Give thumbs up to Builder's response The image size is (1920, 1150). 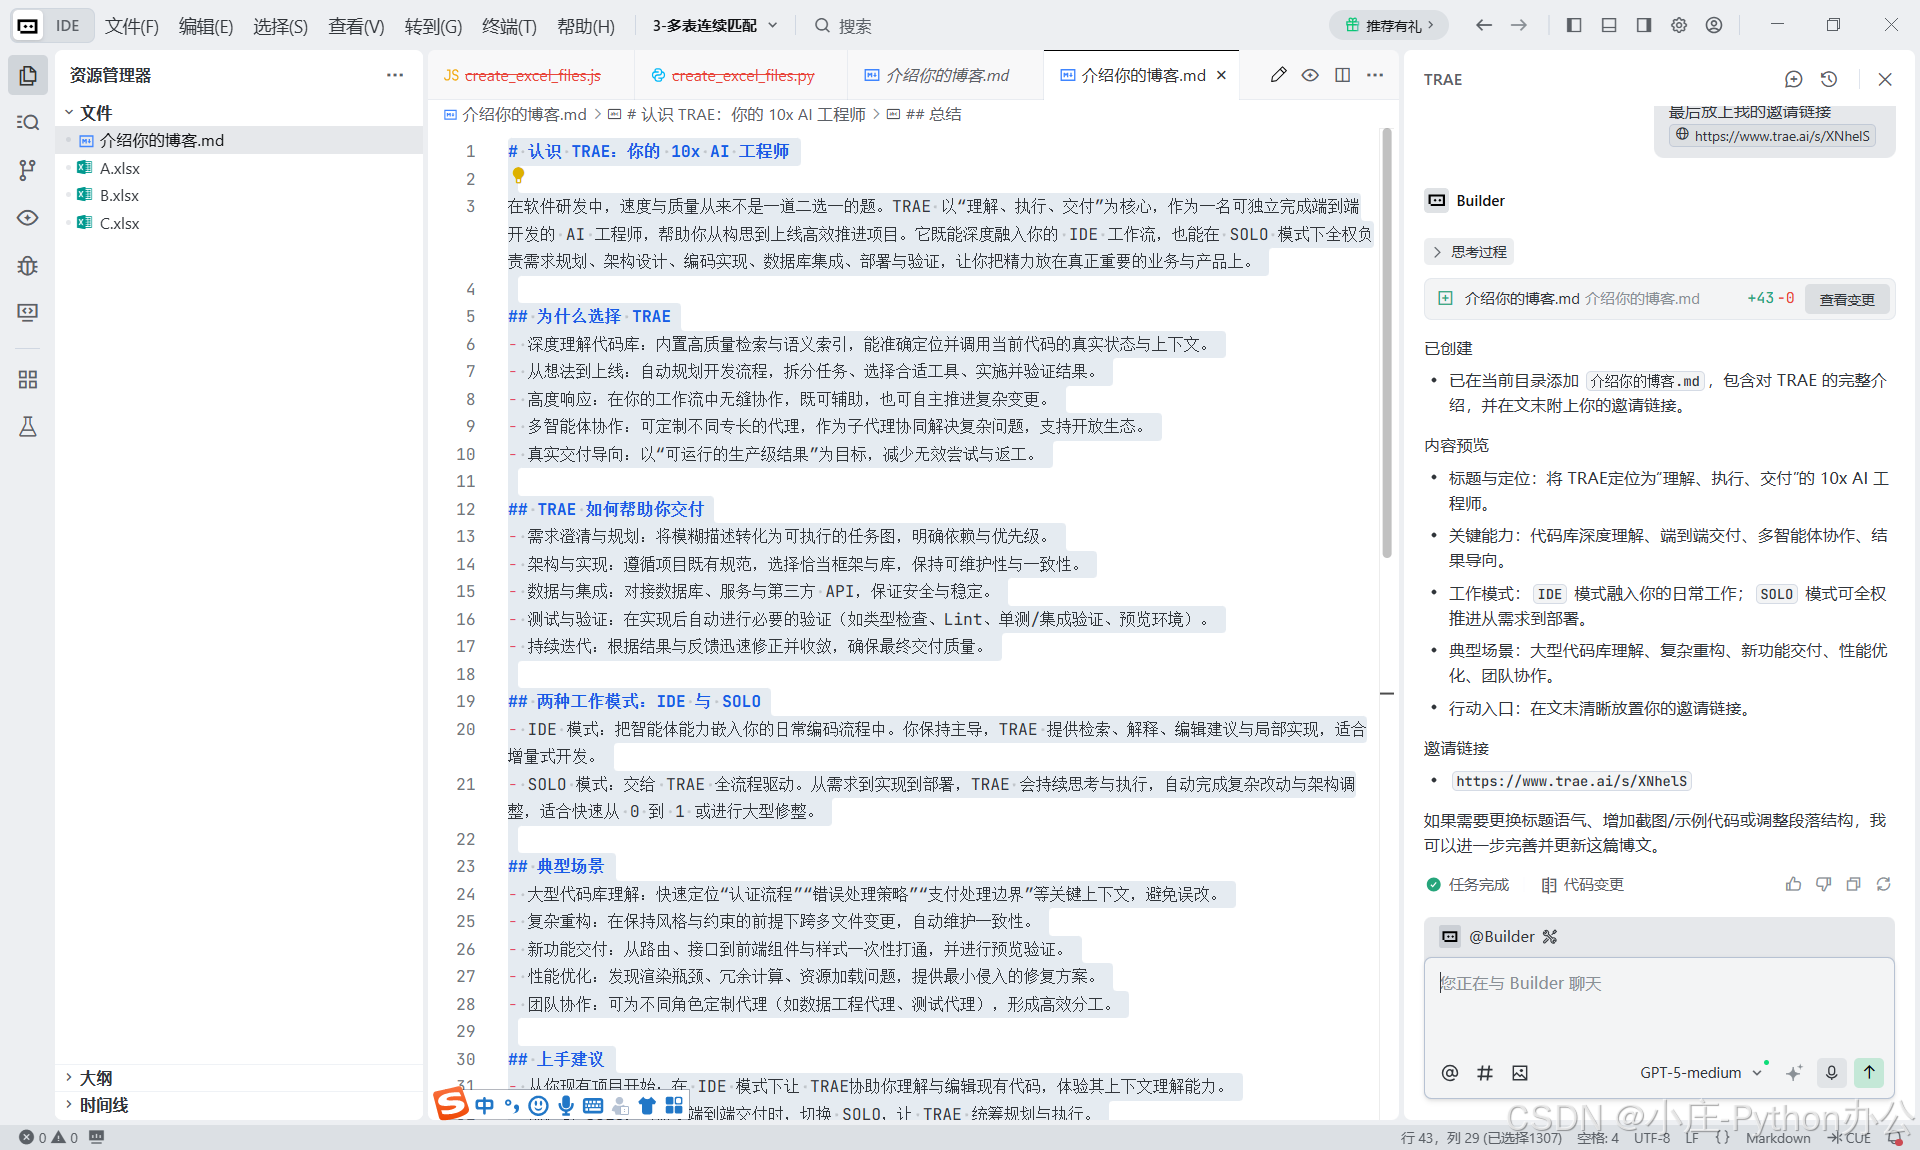[1793, 884]
